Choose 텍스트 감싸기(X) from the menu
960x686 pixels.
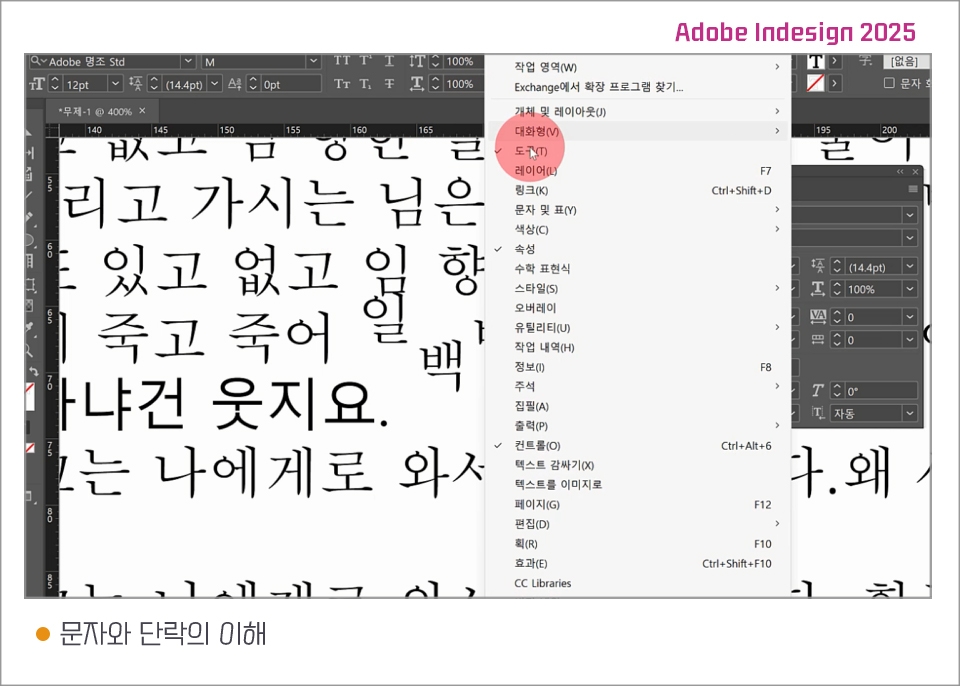pyautogui.click(x=637, y=465)
